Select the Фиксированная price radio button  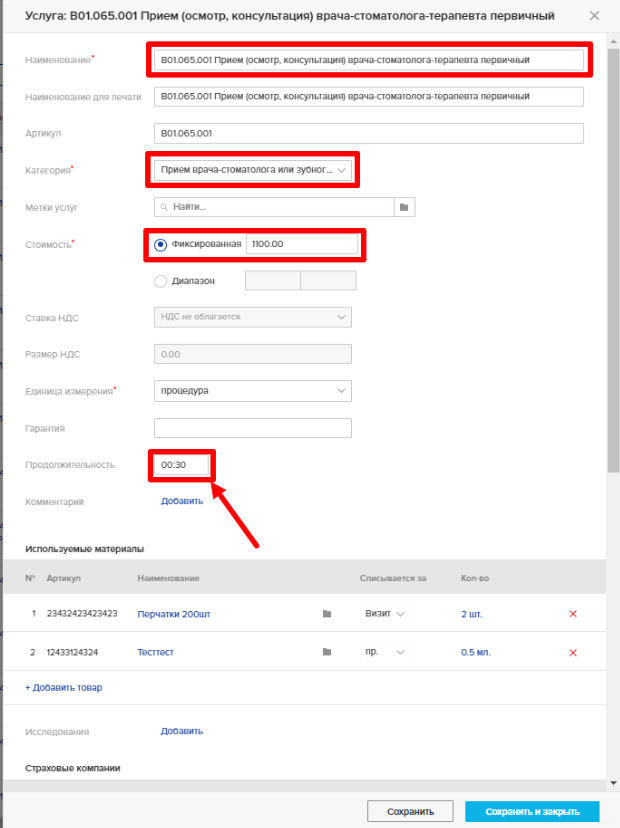click(x=161, y=244)
